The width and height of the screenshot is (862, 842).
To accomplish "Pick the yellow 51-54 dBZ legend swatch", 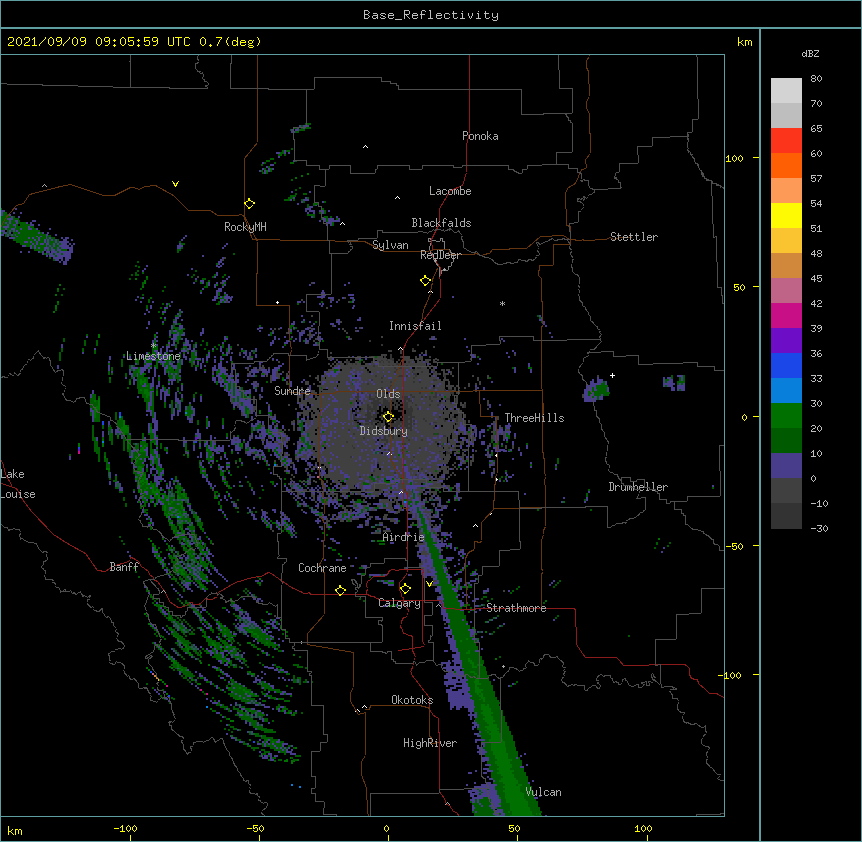I will pos(786,215).
